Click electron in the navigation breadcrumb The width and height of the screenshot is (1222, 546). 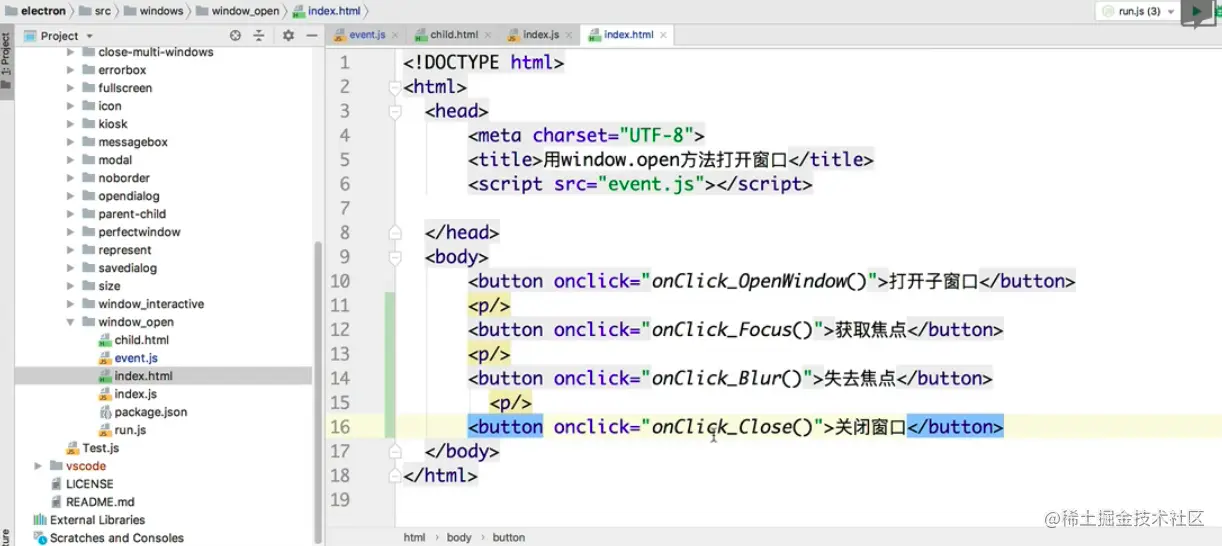click(35, 11)
